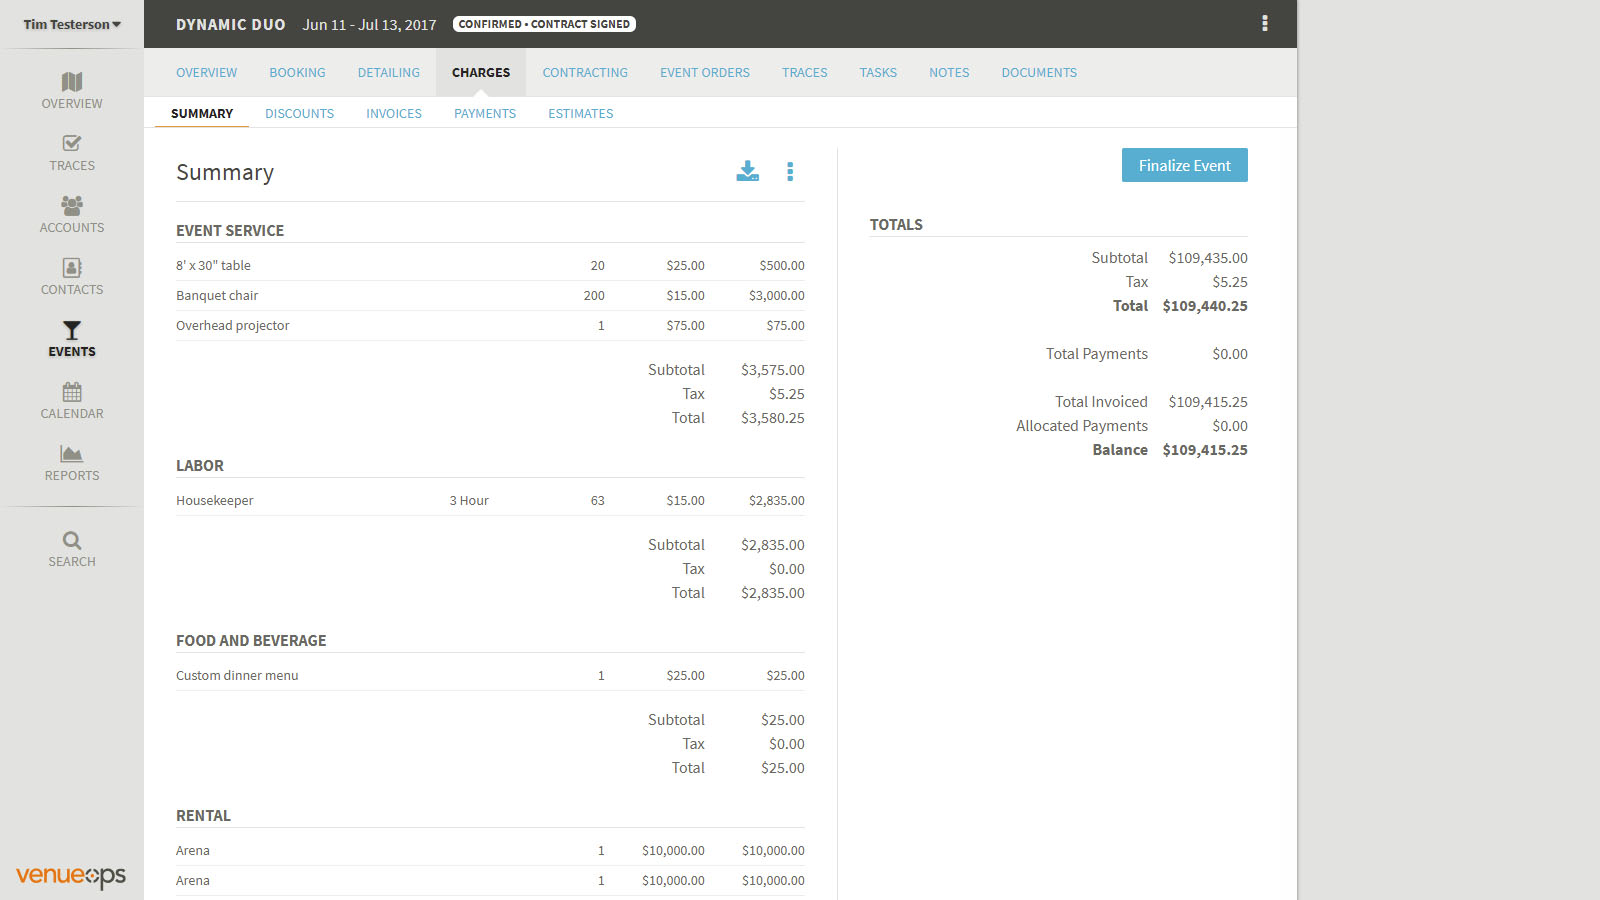Click the Search magnifier icon
This screenshot has height=900, width=1600.
[72, 541]
